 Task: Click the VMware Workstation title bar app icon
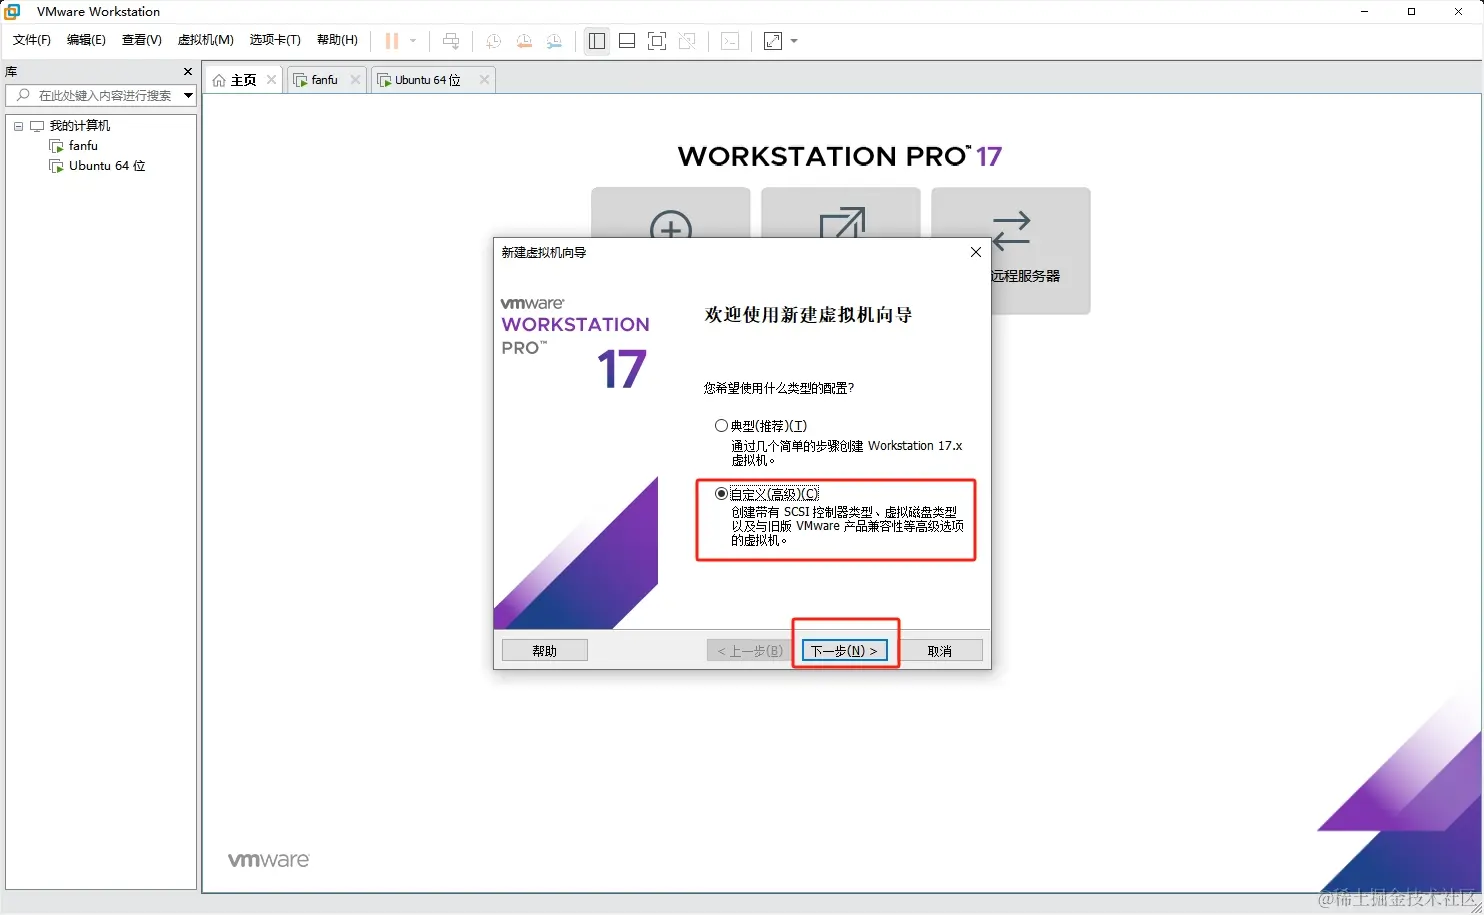[12, 12]
